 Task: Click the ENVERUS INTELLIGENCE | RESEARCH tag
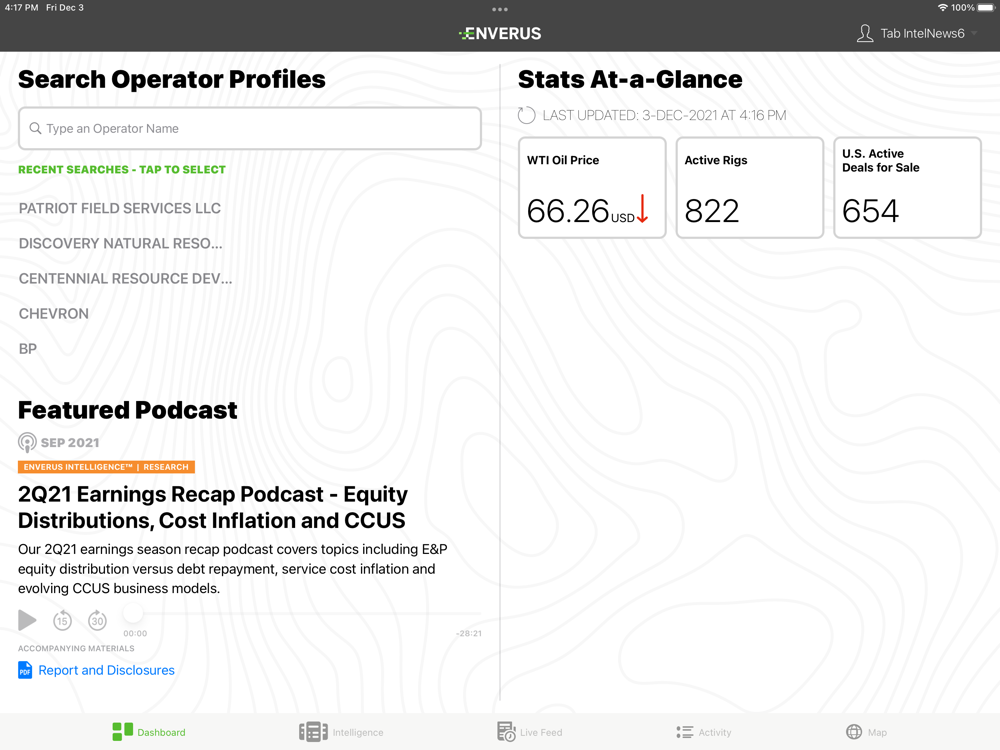point(106,467)
